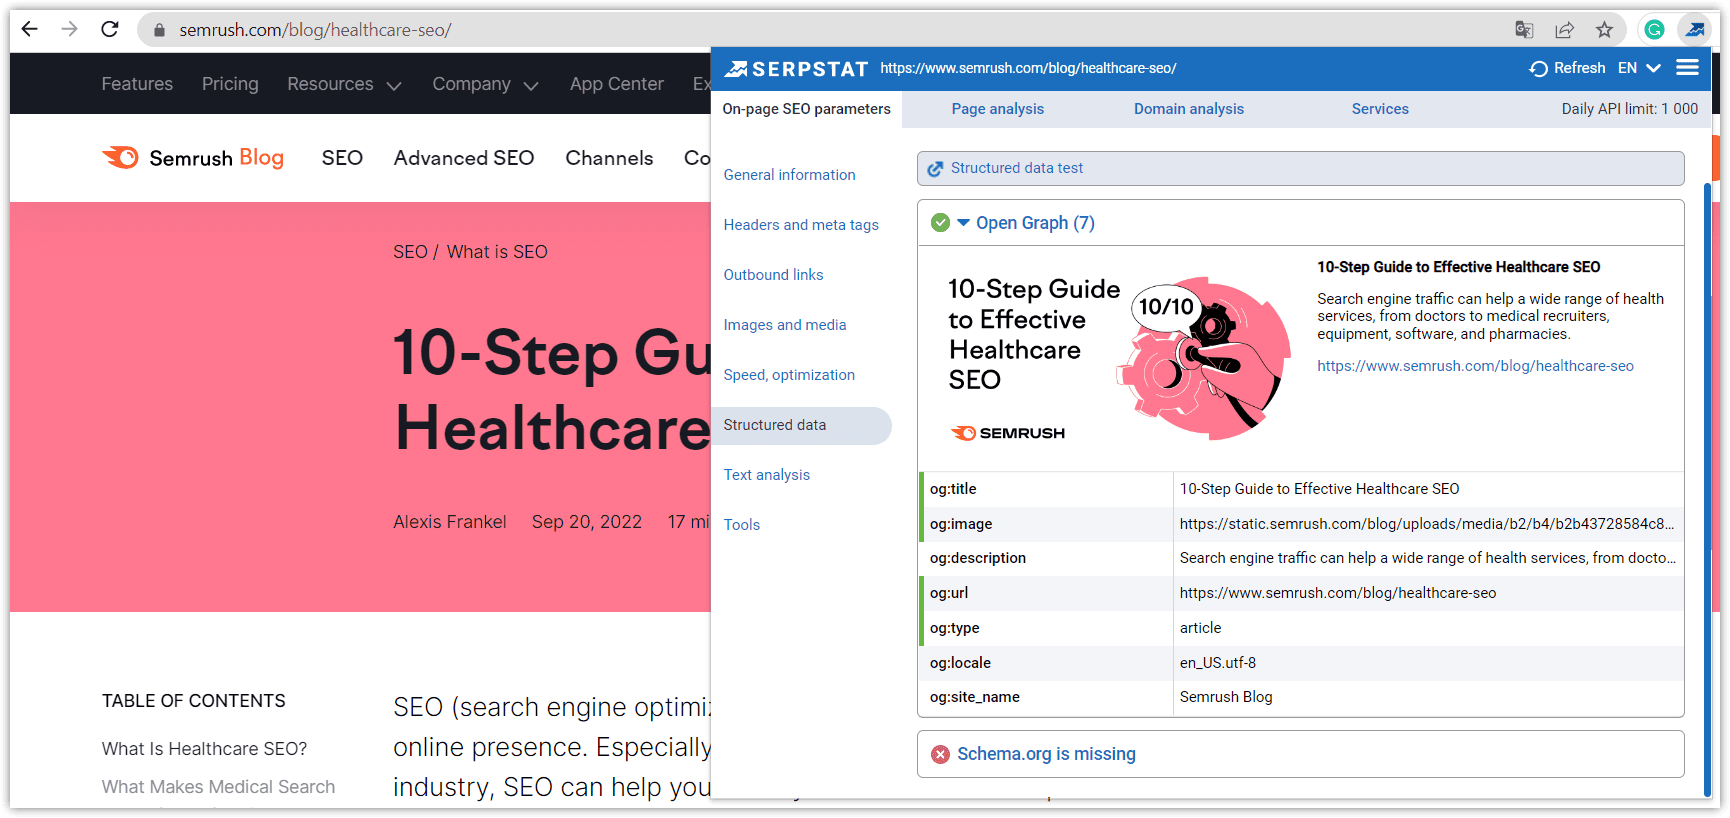Viewport: 1730px width, 818px height.
Task: Click the og:type value article
Action: click(x=1200, y=628)
